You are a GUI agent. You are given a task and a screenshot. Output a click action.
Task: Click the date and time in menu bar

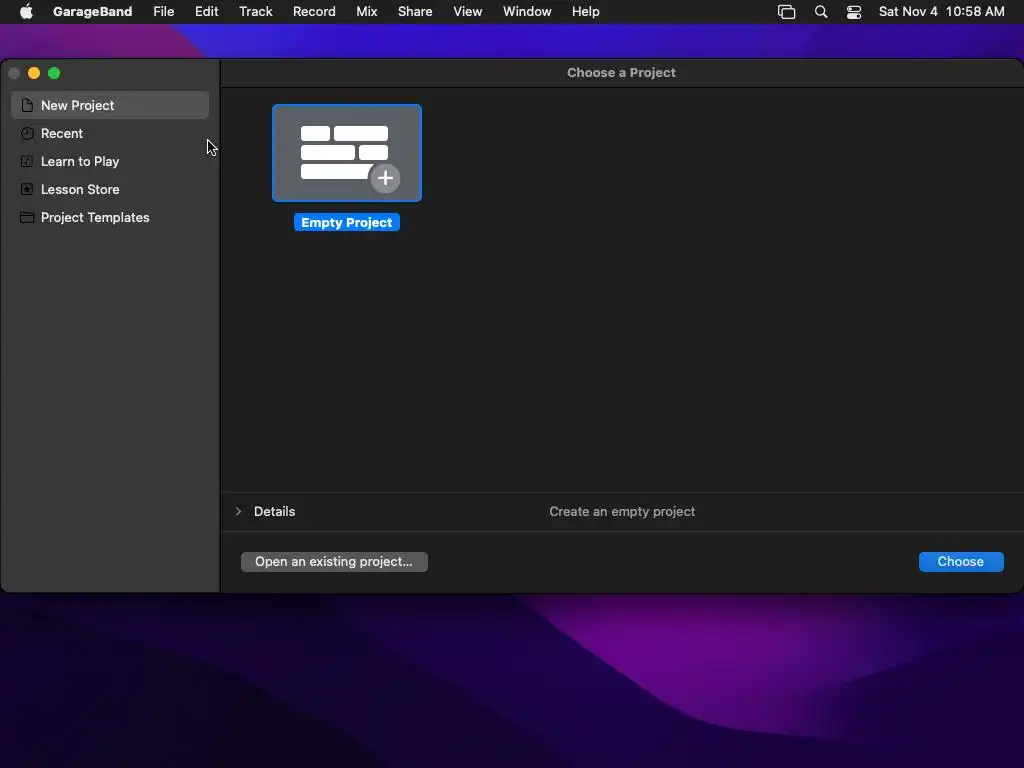(x=941, y=12)
